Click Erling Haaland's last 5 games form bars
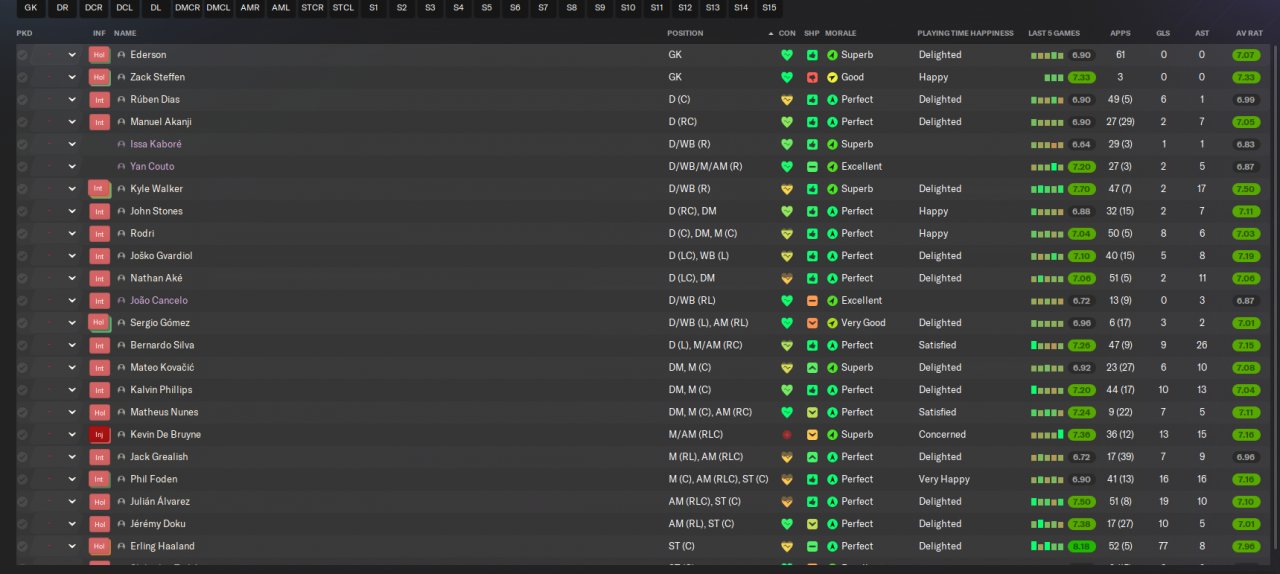Viewport: 1280px width, 574px height. pos(1048,547)
